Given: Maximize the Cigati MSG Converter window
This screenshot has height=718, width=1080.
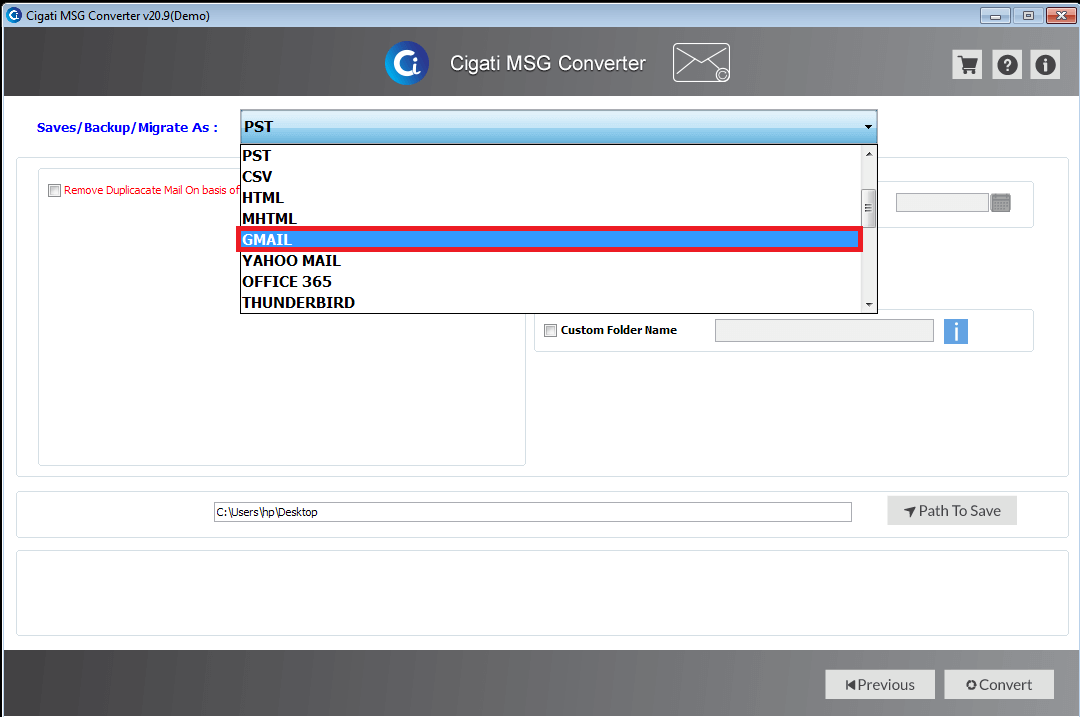Looking at the screenshot, I should point(1028,15).
